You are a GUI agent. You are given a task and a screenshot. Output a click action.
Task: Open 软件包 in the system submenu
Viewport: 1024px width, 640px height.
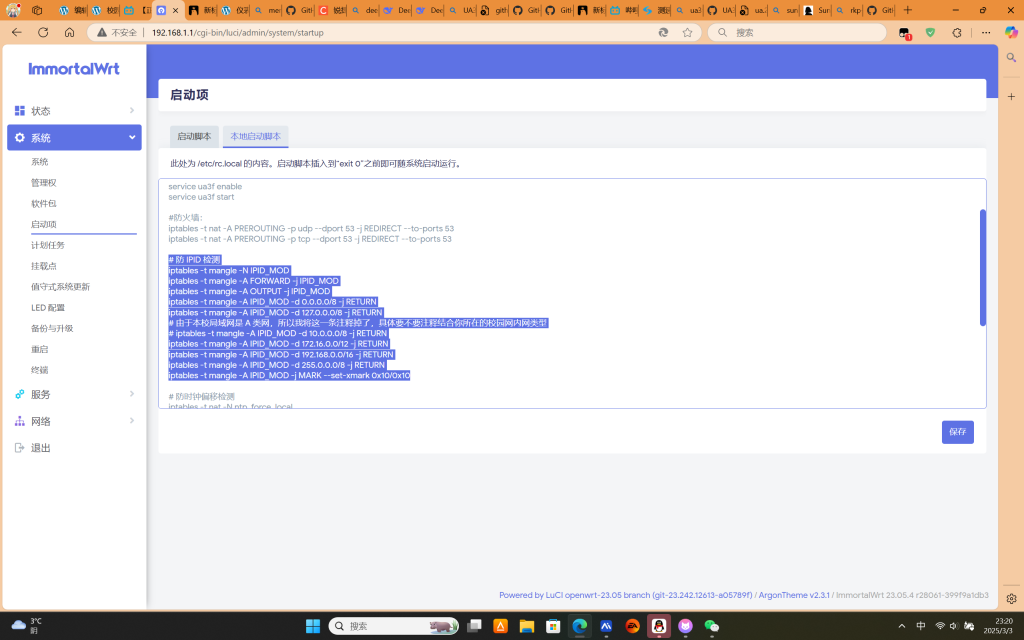click(44, 203)
